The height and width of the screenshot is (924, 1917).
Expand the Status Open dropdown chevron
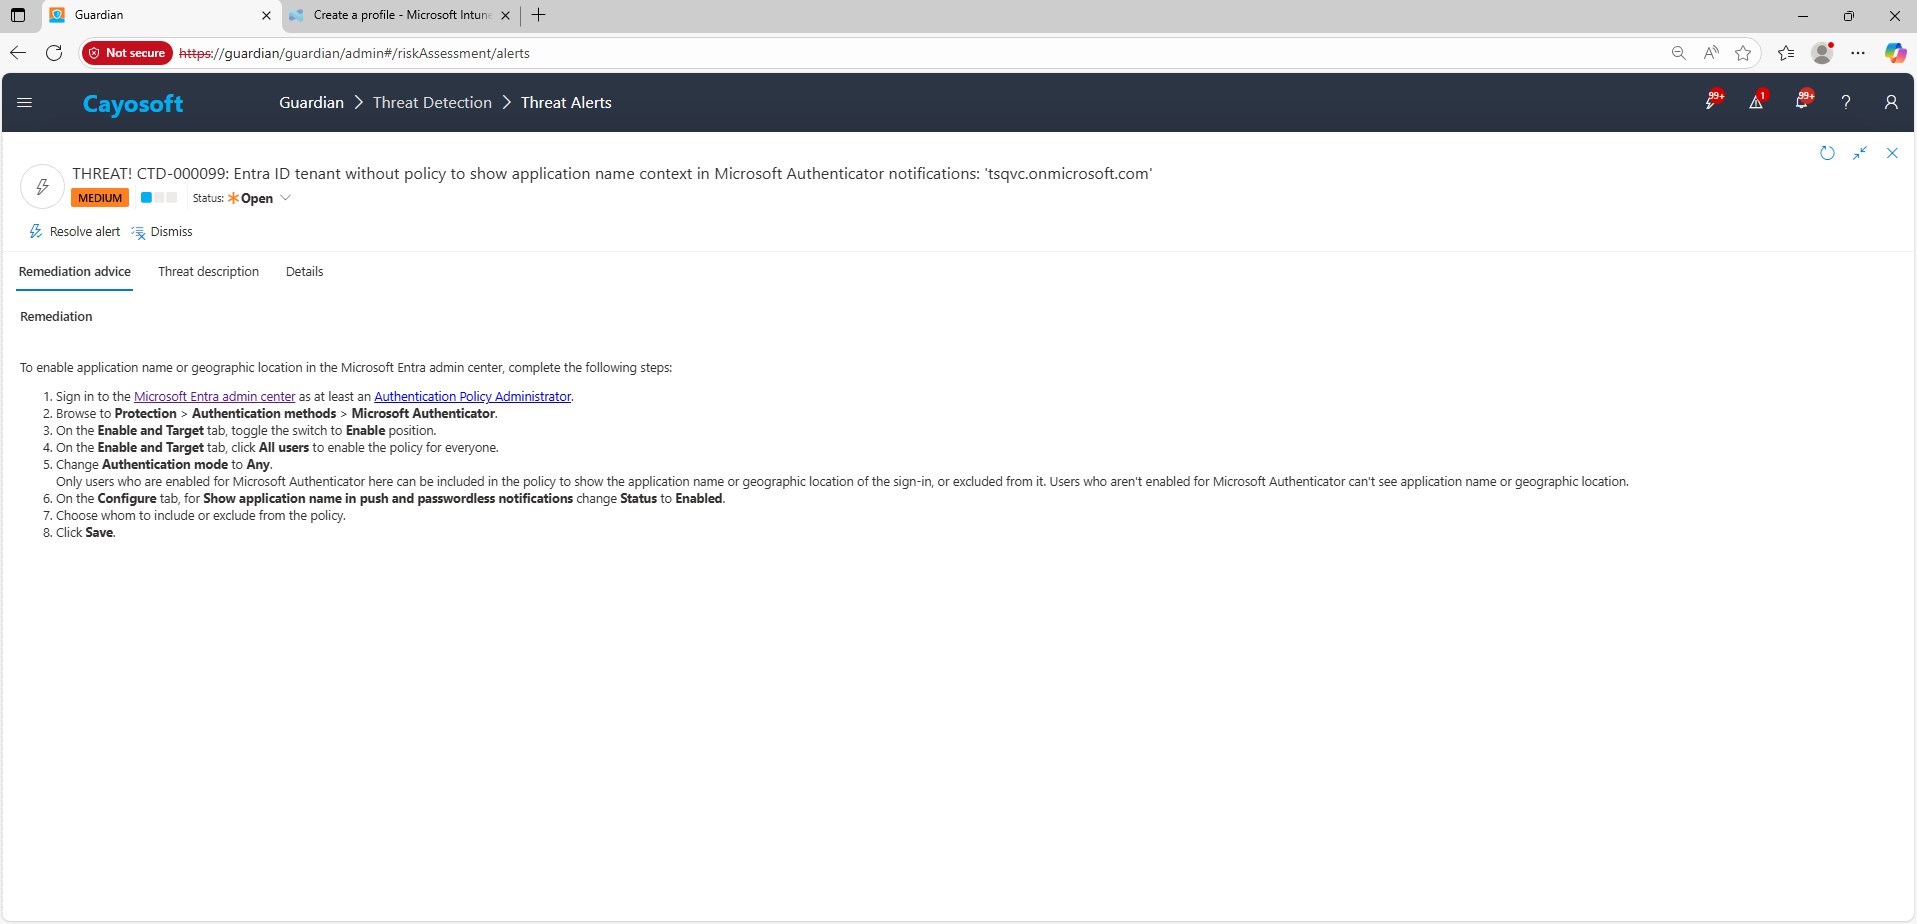point(286,198)
